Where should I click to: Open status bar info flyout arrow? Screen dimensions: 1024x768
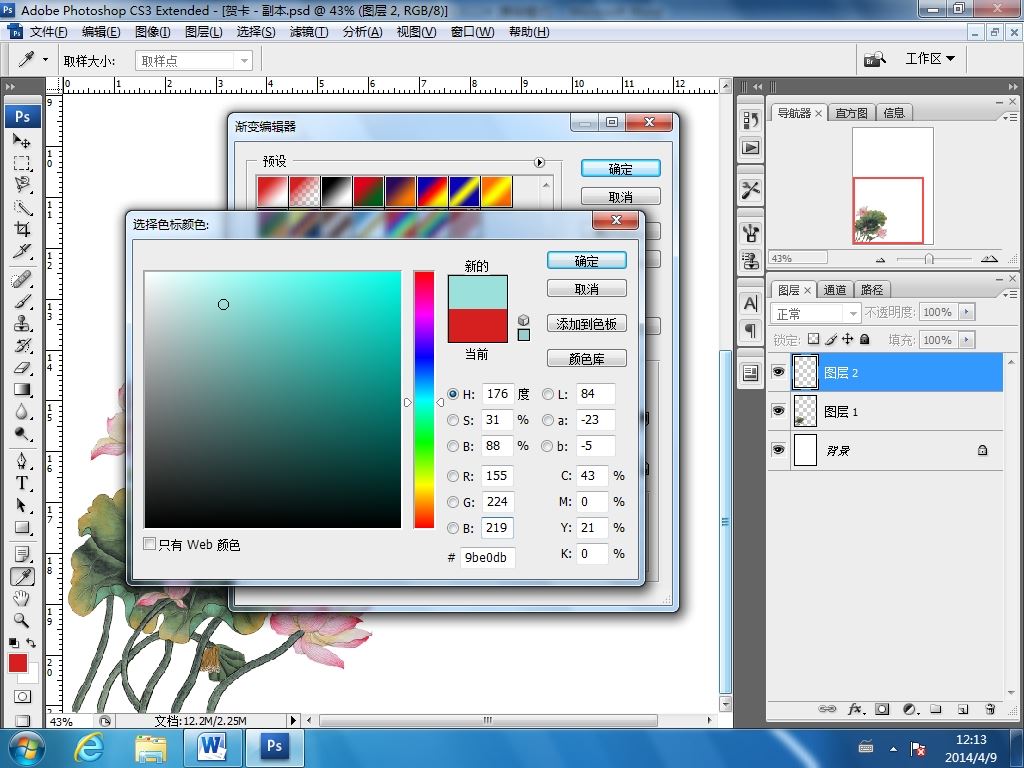[x=293, y=720]
